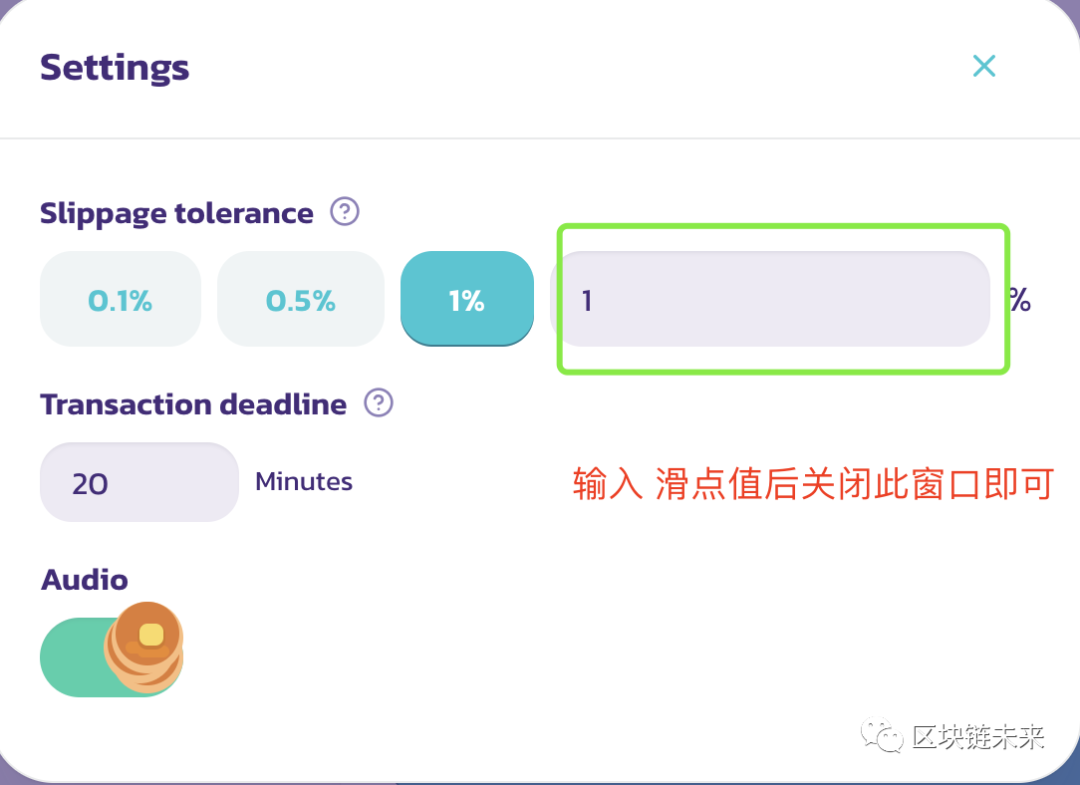Click the red Chinese instruction text
The image size is (1080, 785).
pyautogui.click(x=812, y=483)
